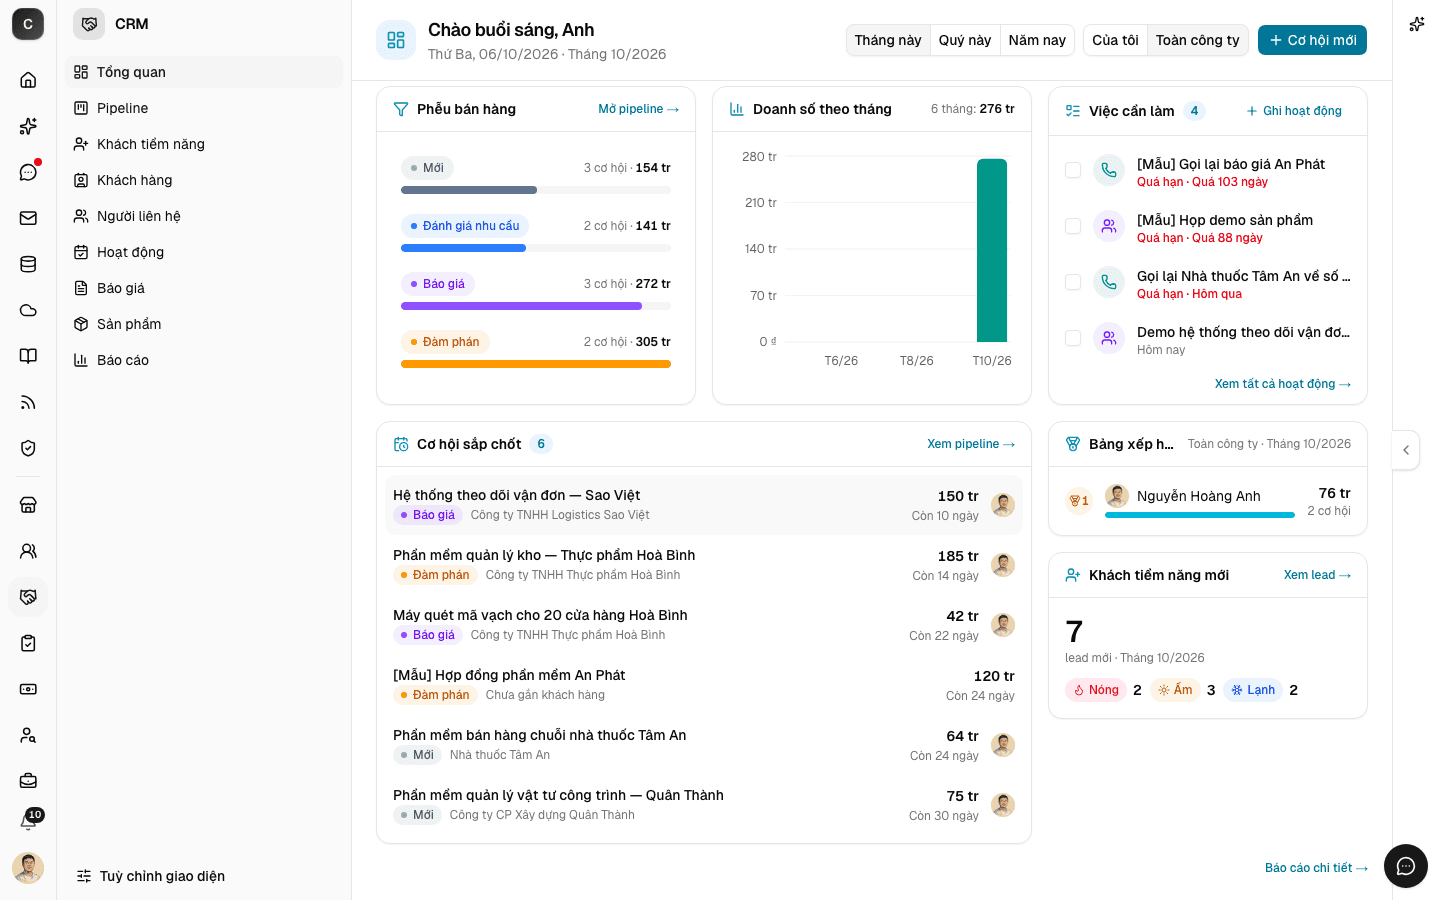
Task: Open the chat bubble support button
Action: click(x=1406, y=866)
